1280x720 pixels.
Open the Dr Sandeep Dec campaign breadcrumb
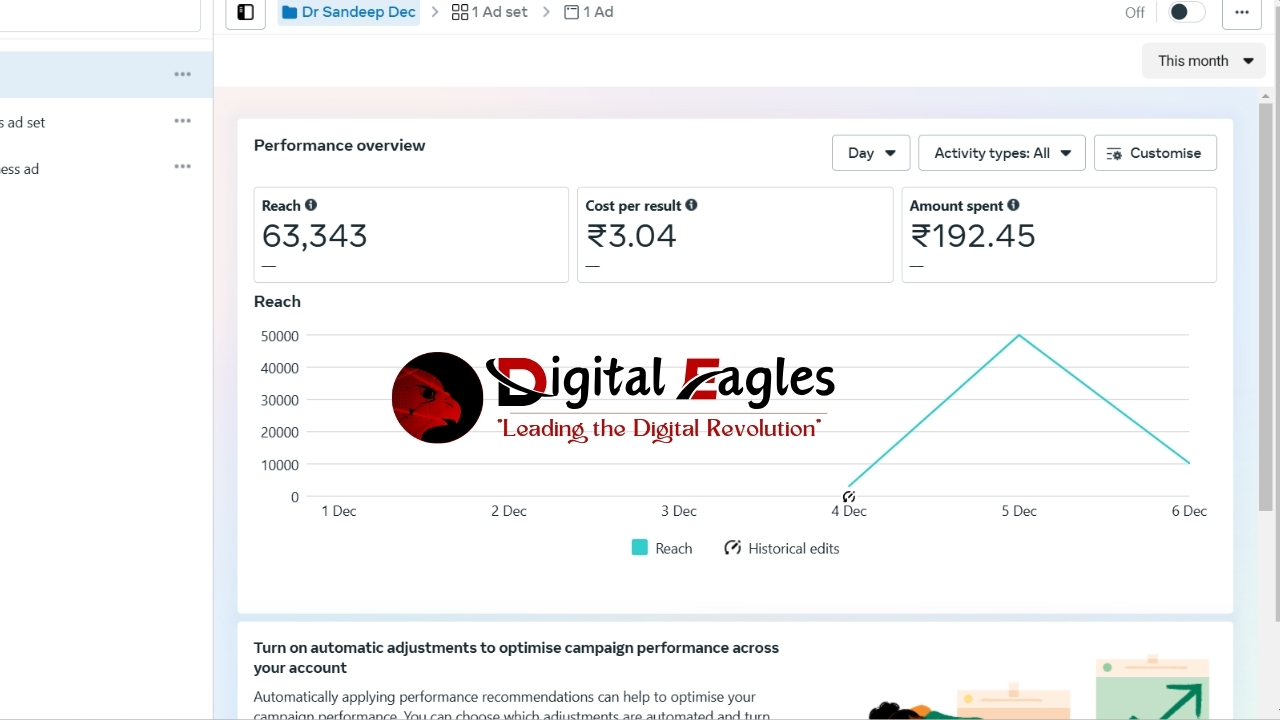349,12
